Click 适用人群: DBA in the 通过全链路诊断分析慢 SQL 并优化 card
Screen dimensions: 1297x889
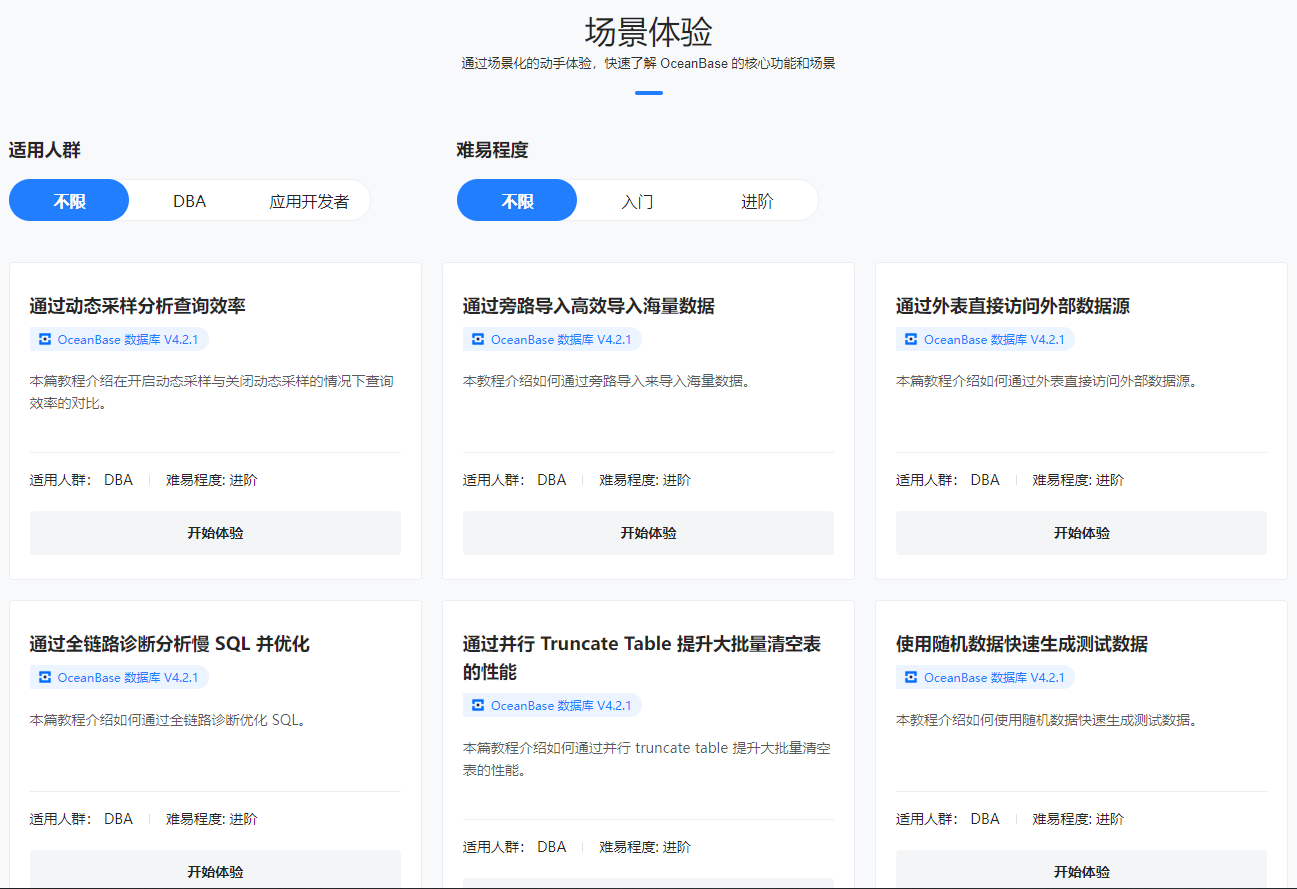pyautogui.click(x=81, y=819)
